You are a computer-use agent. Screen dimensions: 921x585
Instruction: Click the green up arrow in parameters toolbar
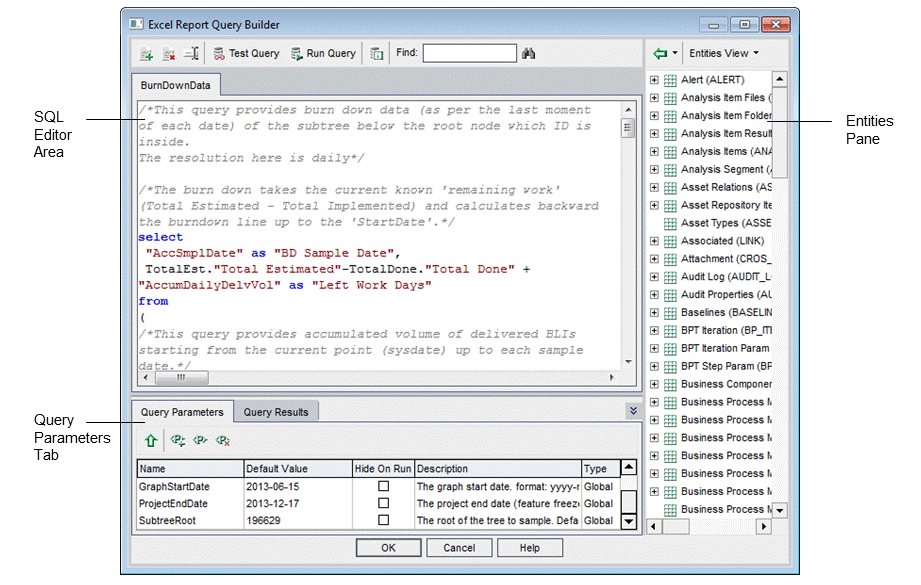pyautogui.click(x=150, y=439)
